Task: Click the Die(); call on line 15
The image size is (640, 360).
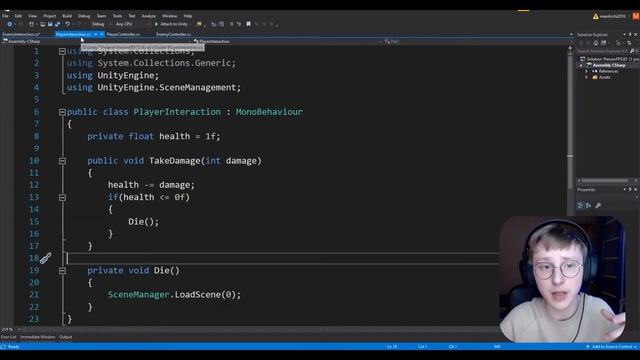Action: pos(144,222)
